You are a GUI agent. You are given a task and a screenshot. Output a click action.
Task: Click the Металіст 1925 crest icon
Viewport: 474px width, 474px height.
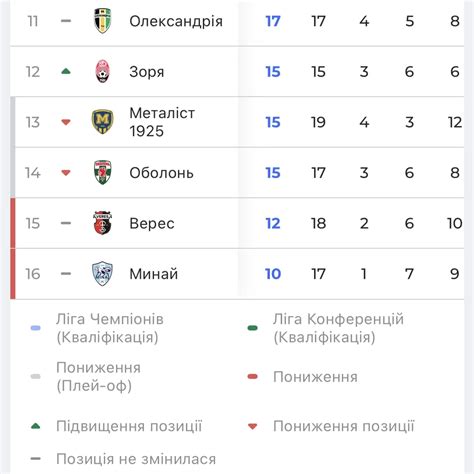[102, 122]
